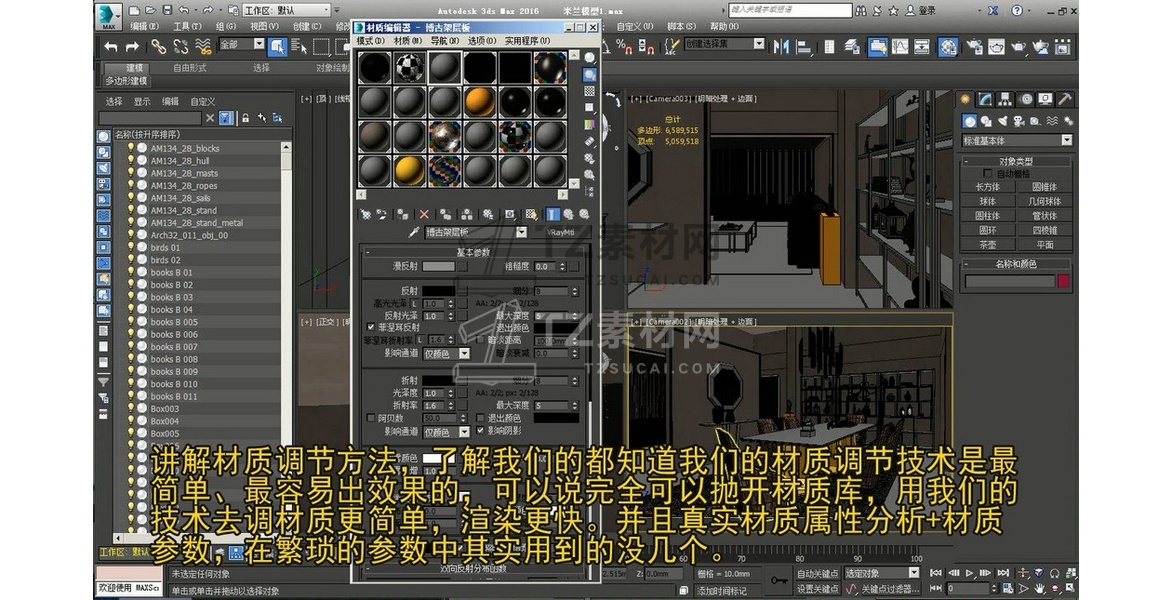Click the Align tool icon
1172x600 pixels.
(x=804, y=47)
